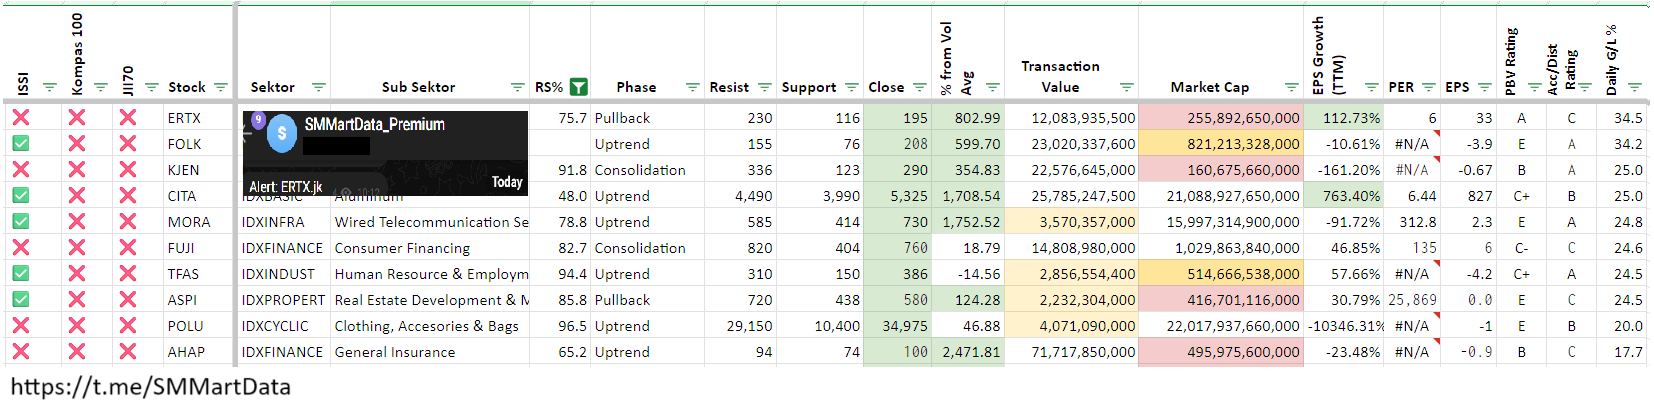Click the red X in KJEN's Kompas 100 column
The width and height of the screenshot is (1654, 409).
coord(77,170)
